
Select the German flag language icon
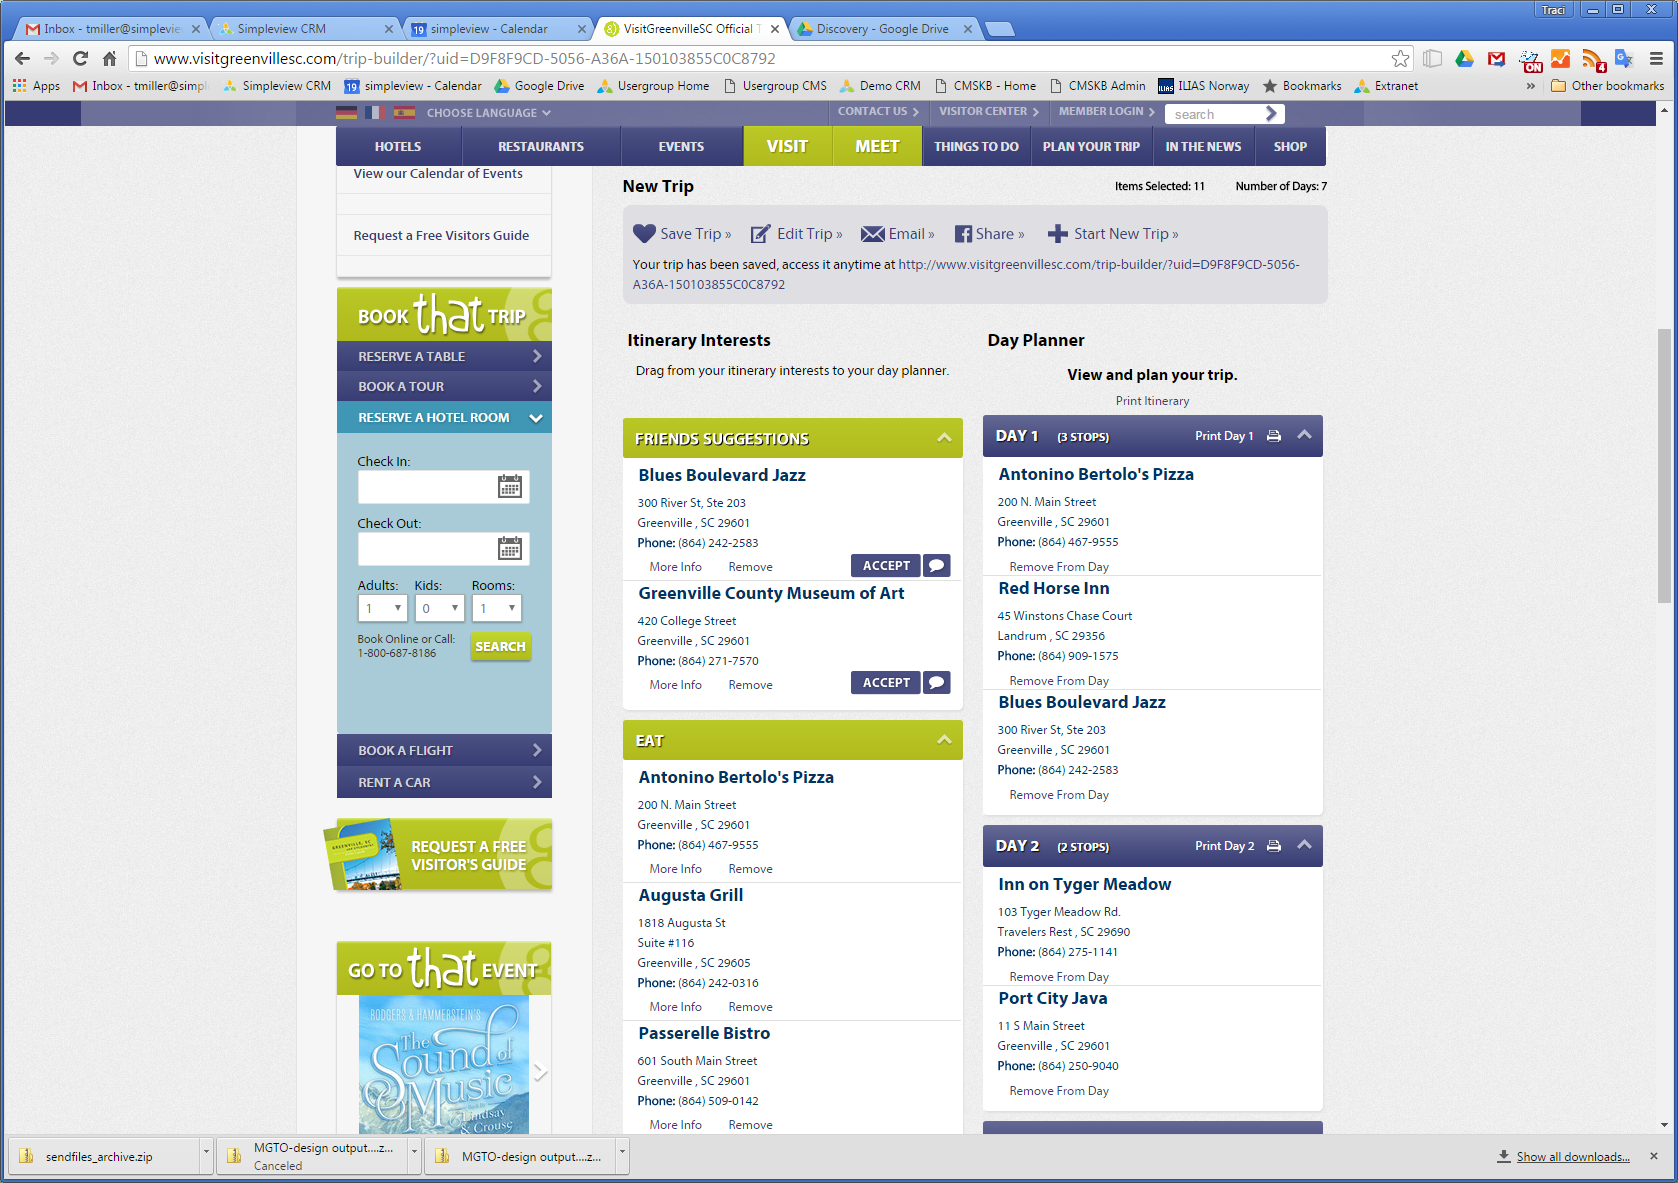[x=347, y=112]
